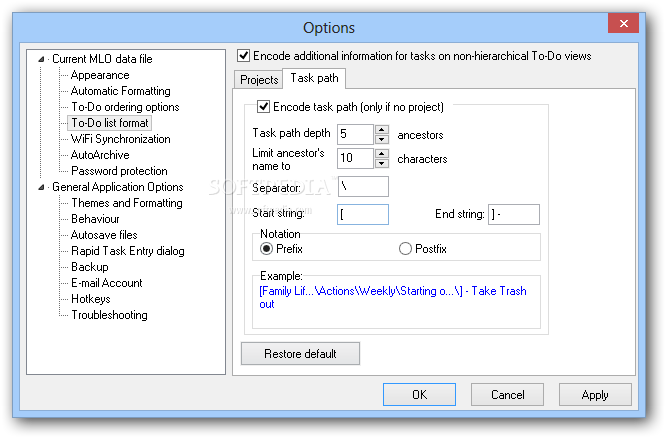Viewport: 666px width, 438px height.
Task: Select Hotkeys in the options tree
Action: click(91, 299)
